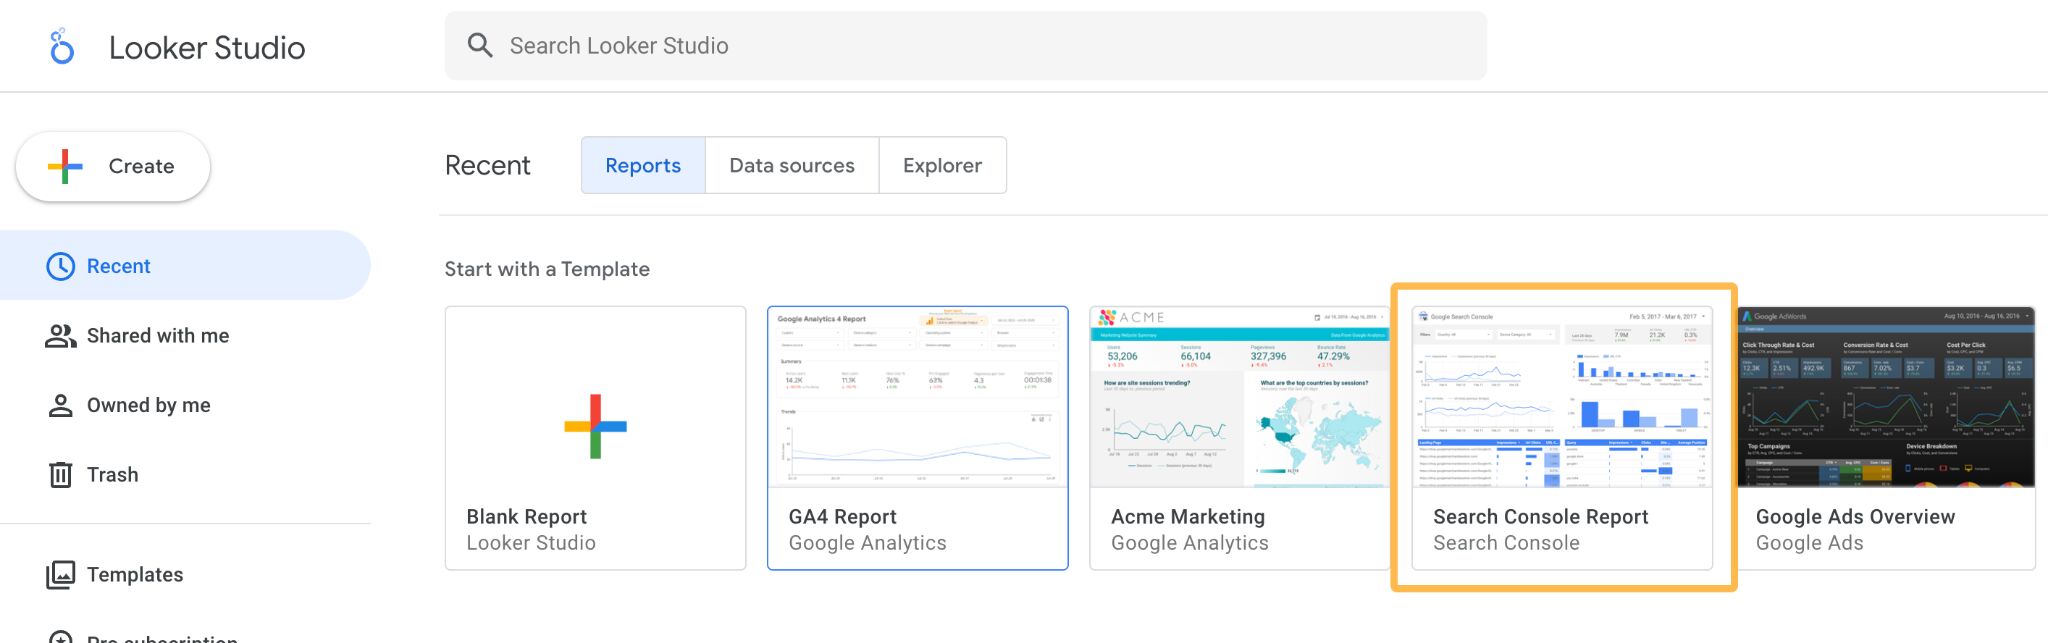This screenshot has width=2048, height=643.
Task: Click the plus icon on Blank Report
Action: [595, 426]
